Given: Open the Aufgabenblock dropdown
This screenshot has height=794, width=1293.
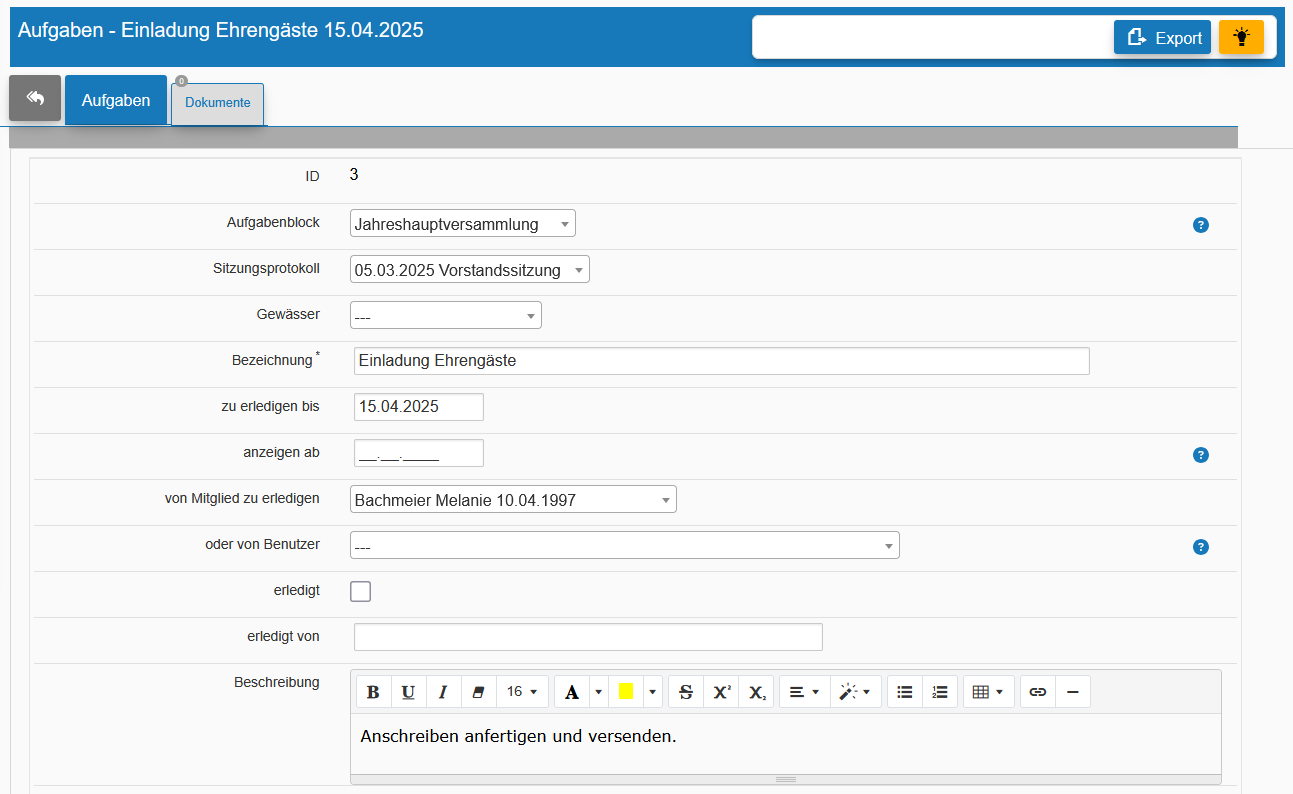Looking at the screenshot, I should [x=463, y=224].
